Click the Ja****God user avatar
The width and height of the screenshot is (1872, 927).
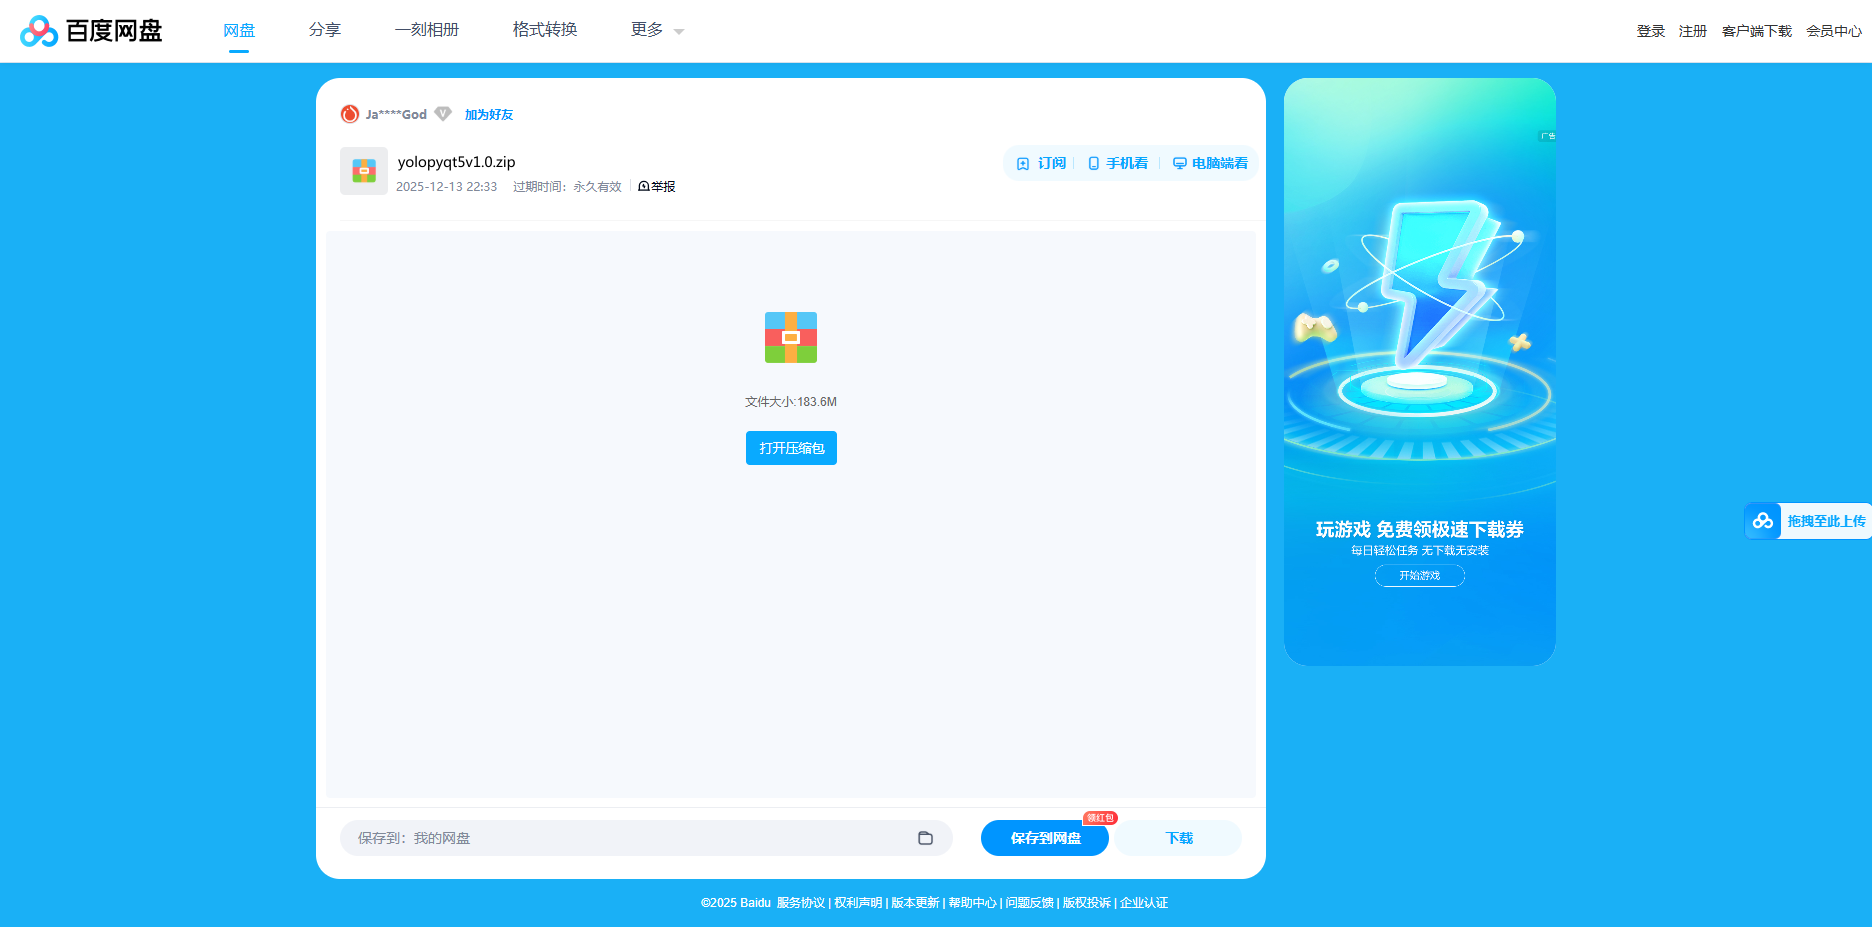click(x=350, y=114)
